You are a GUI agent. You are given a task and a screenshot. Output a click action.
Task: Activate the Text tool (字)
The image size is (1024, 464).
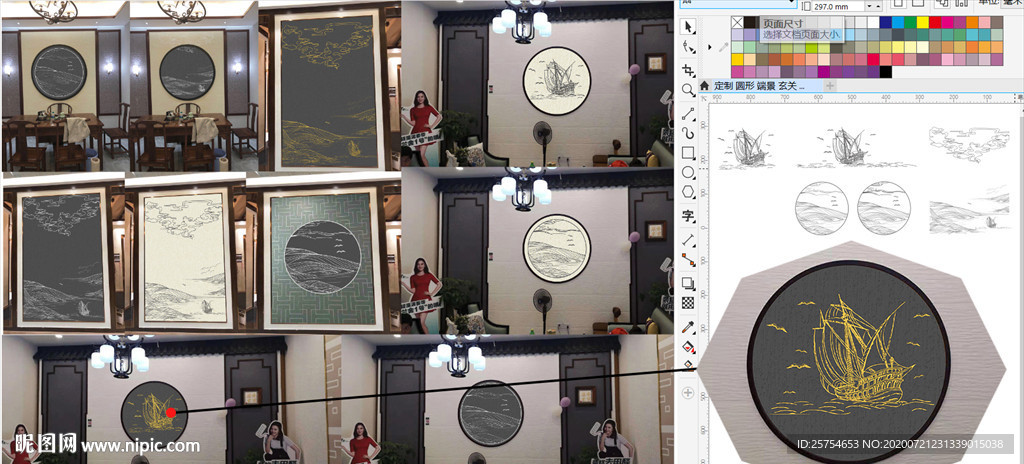click(x=688, y=215)
